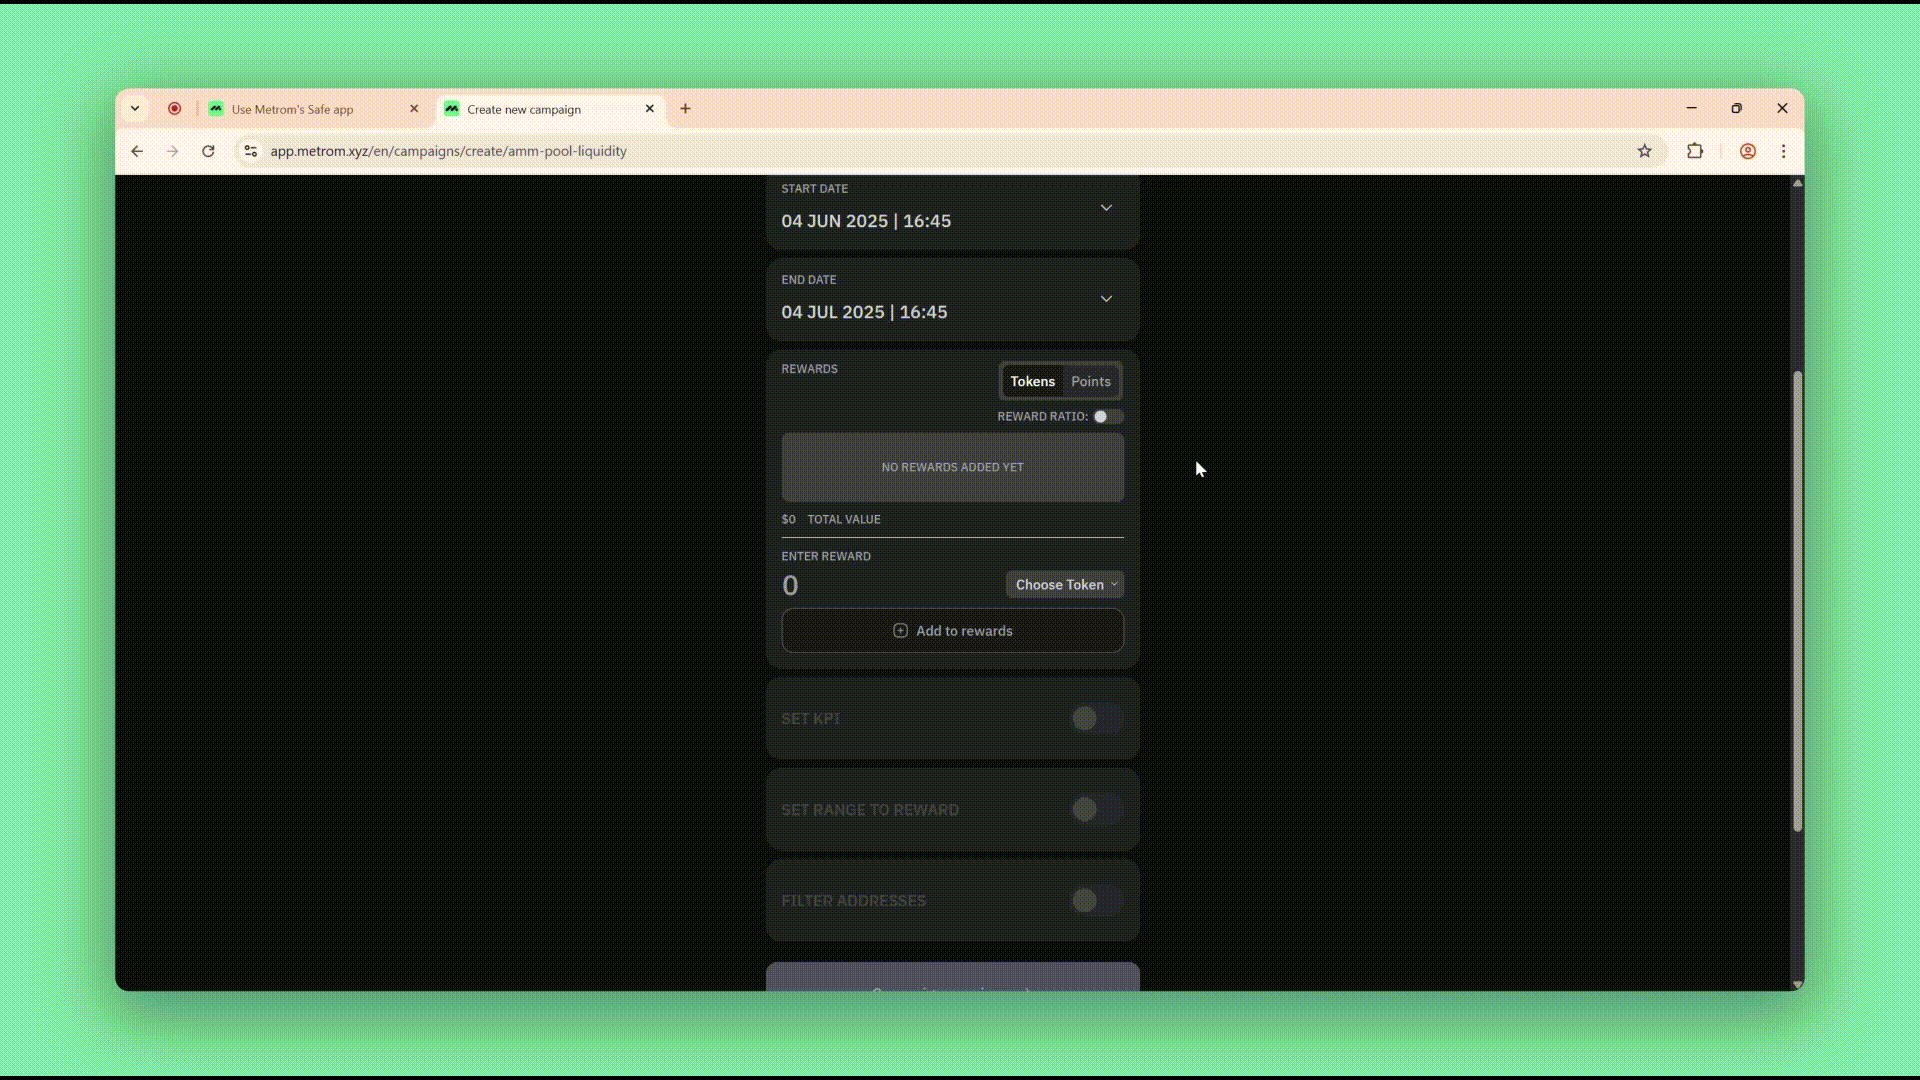Click the site information icon in address bar

pos(251,151)
